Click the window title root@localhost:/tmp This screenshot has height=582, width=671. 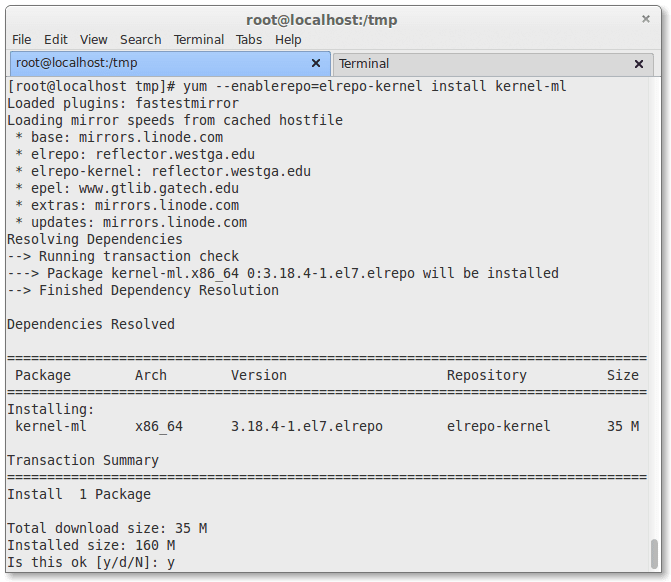point(321,20)
